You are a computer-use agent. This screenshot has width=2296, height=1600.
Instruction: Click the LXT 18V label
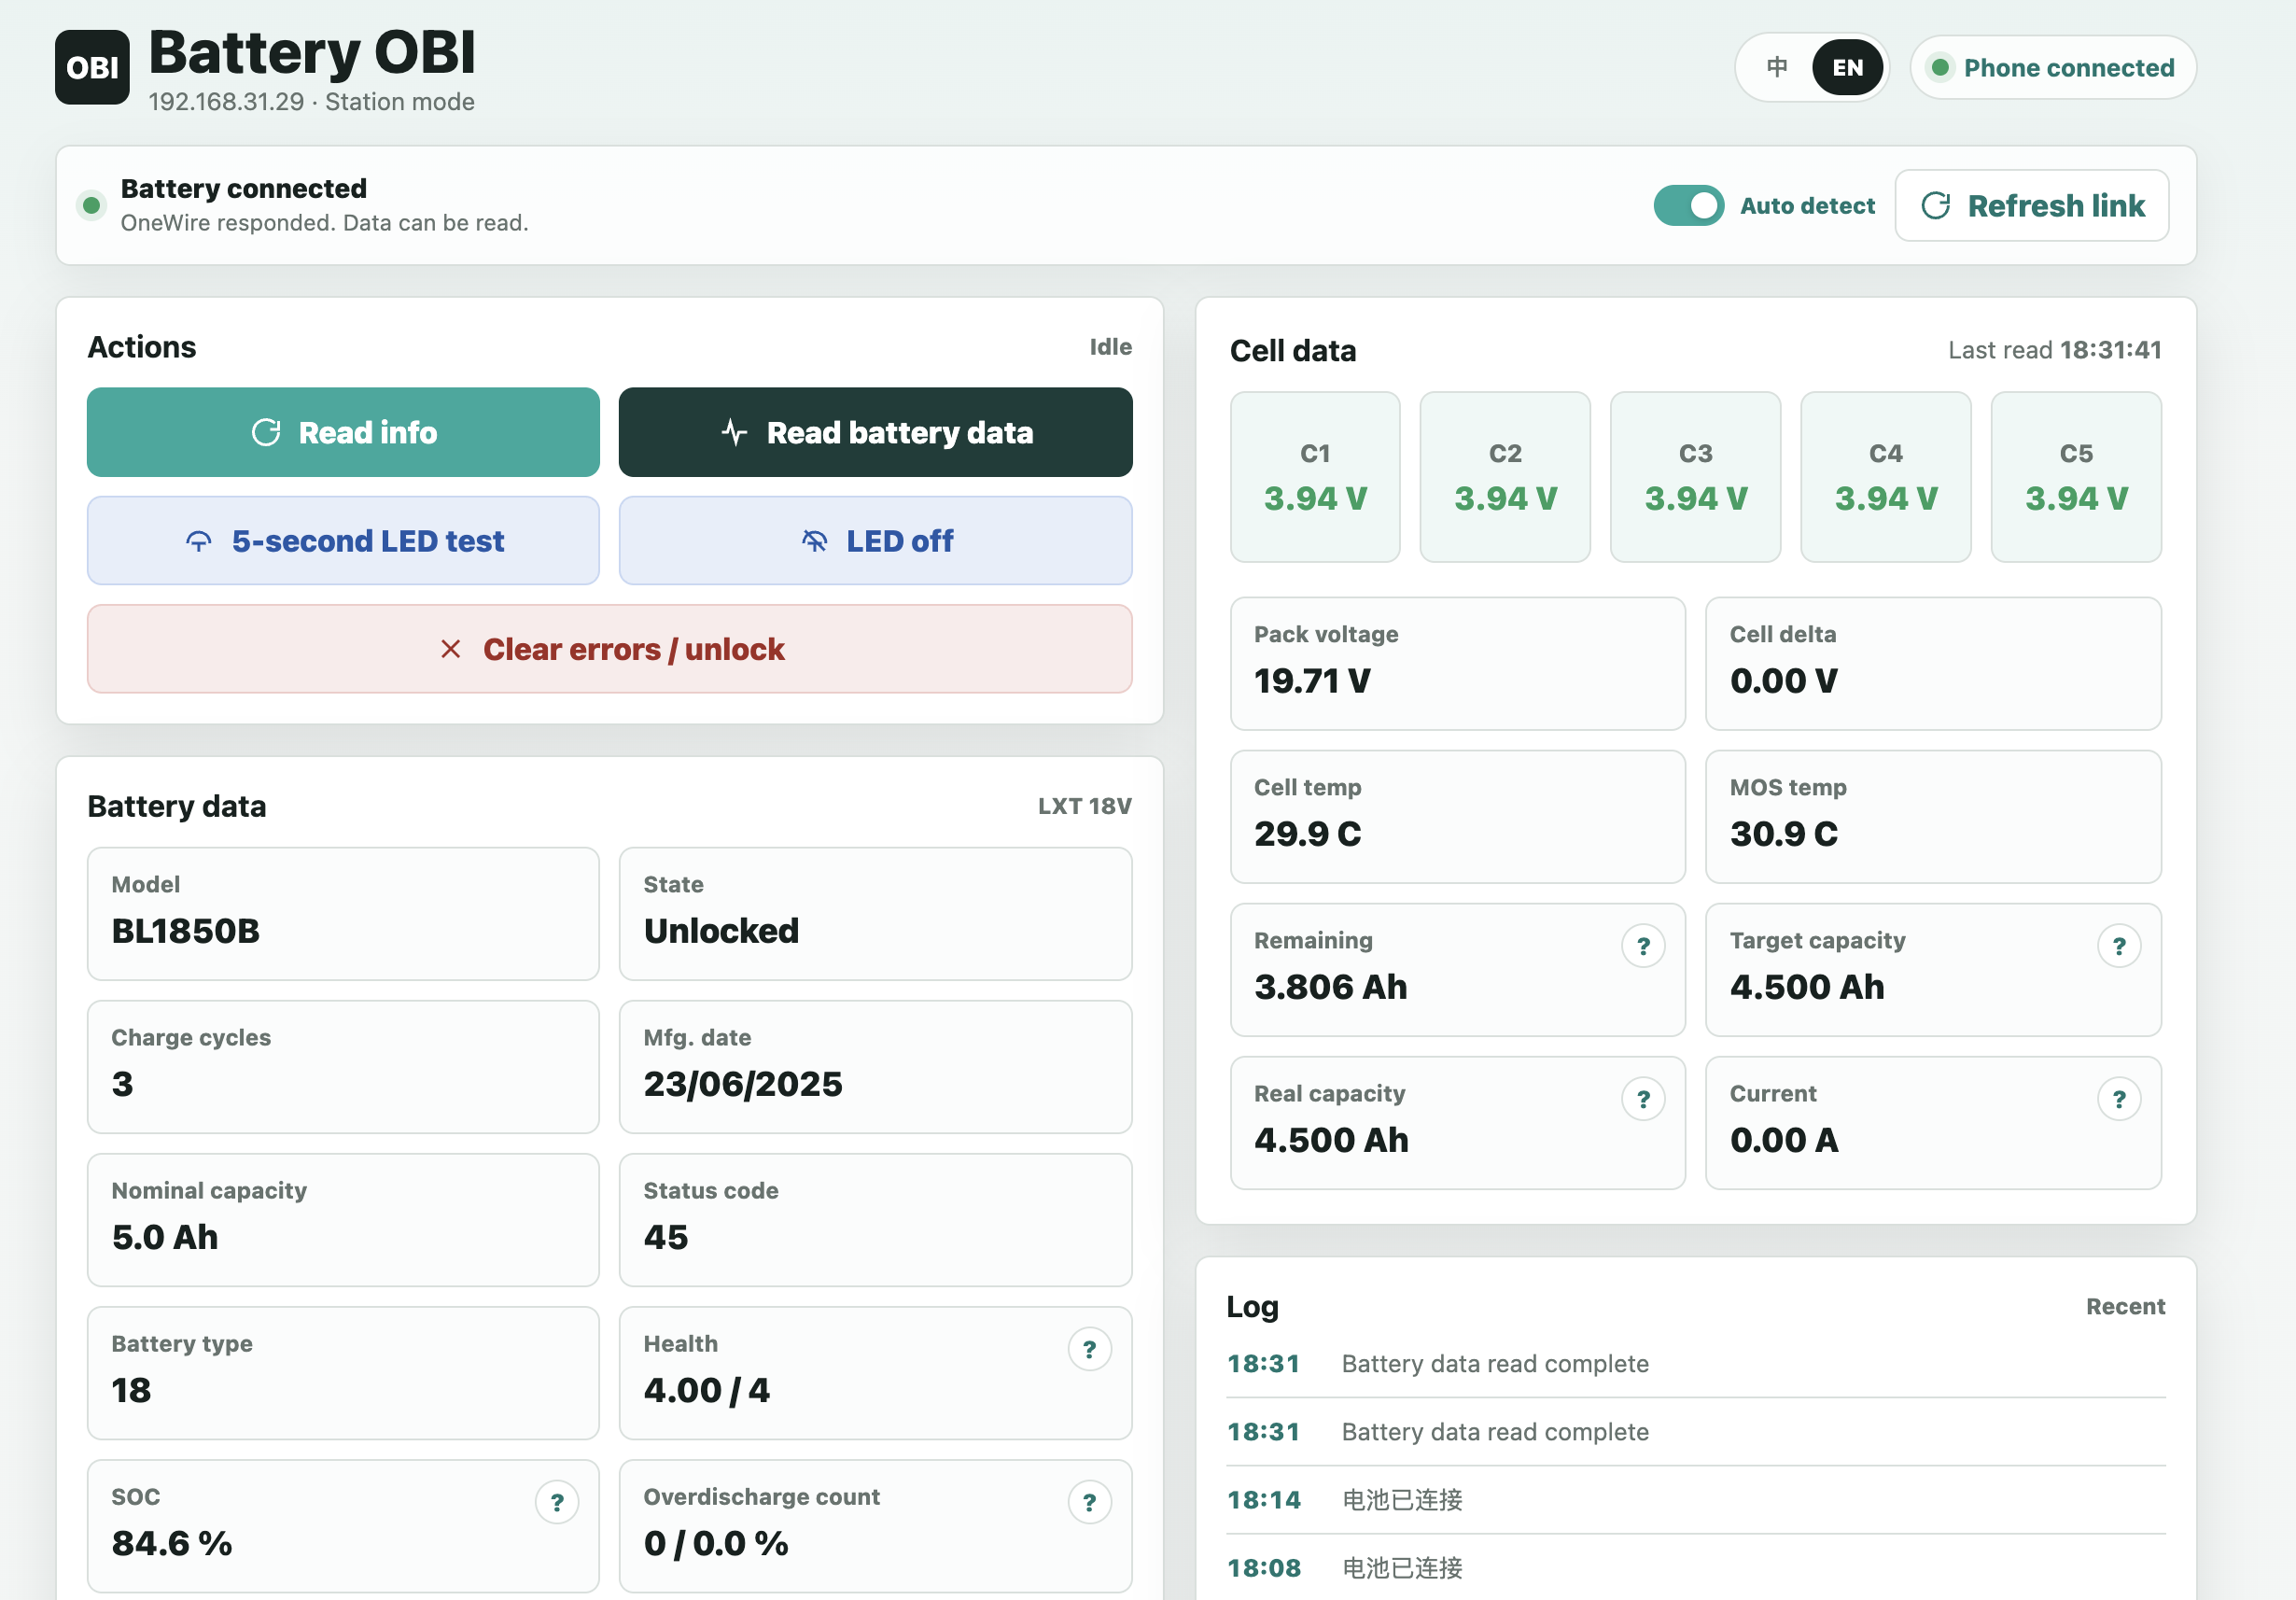click(1084, 806)
